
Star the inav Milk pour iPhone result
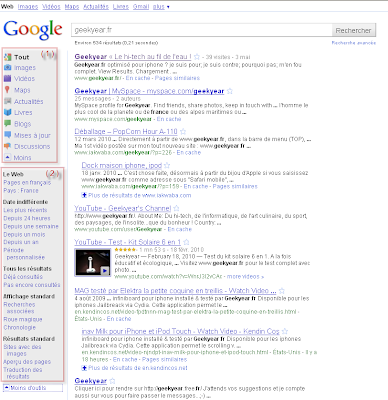[284, 331]
